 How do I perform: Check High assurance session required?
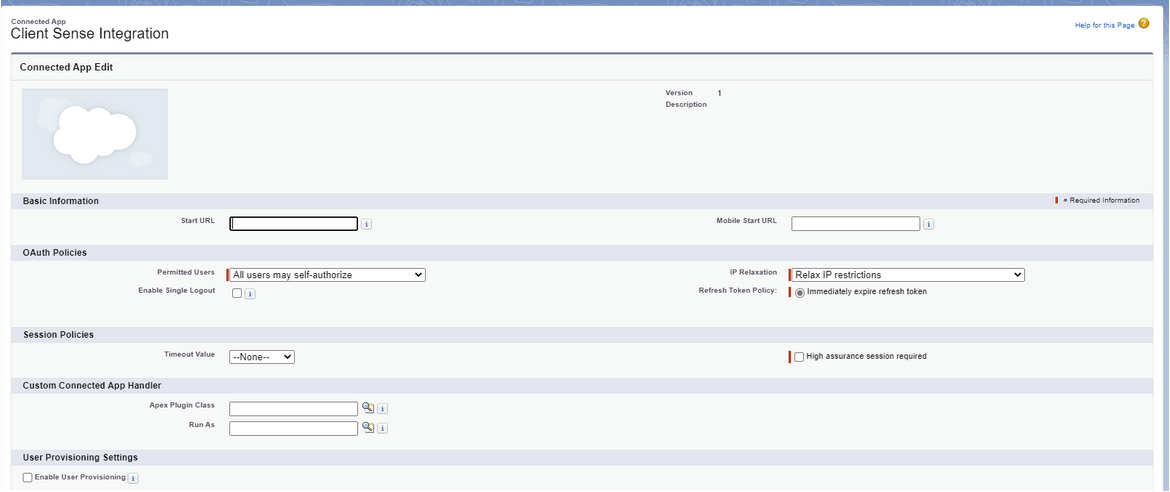click(799, 357)
